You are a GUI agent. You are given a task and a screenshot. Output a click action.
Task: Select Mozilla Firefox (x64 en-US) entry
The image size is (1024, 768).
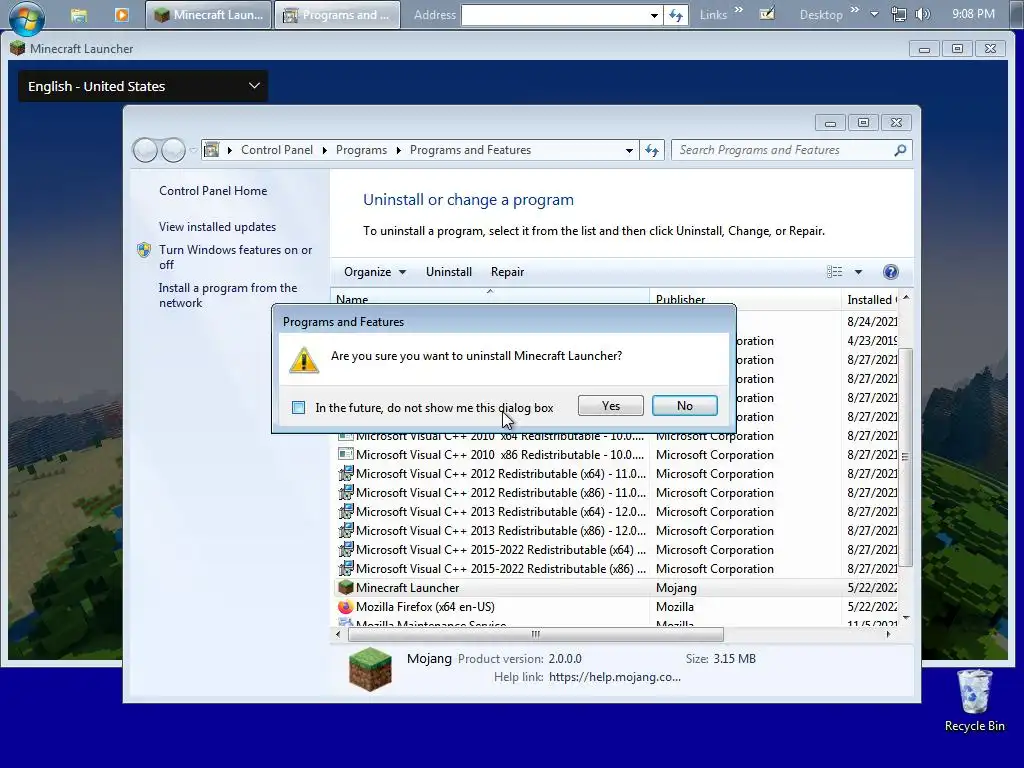pos(614,607)
